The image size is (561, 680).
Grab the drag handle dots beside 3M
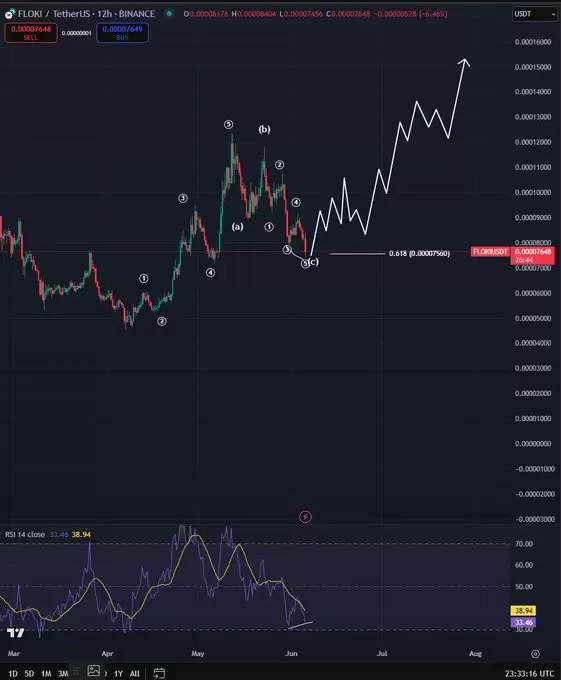76,671
